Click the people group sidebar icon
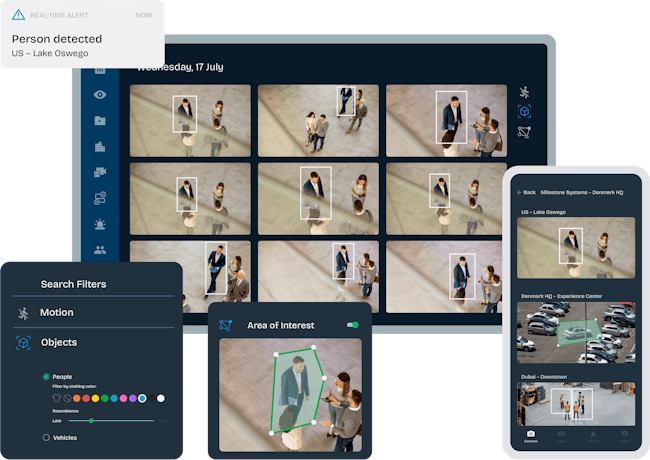This screenshot has width=650, height=460. click(x=100, y=250)
